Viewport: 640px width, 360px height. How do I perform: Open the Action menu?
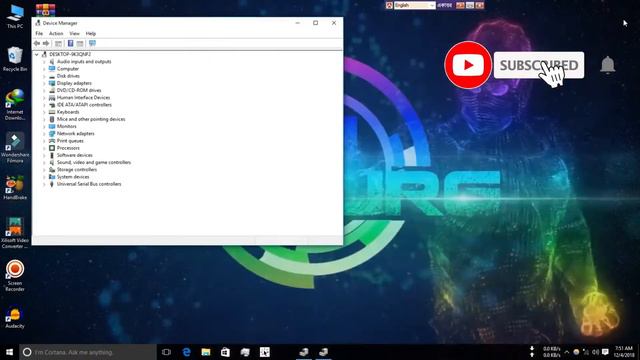[56, 33]
